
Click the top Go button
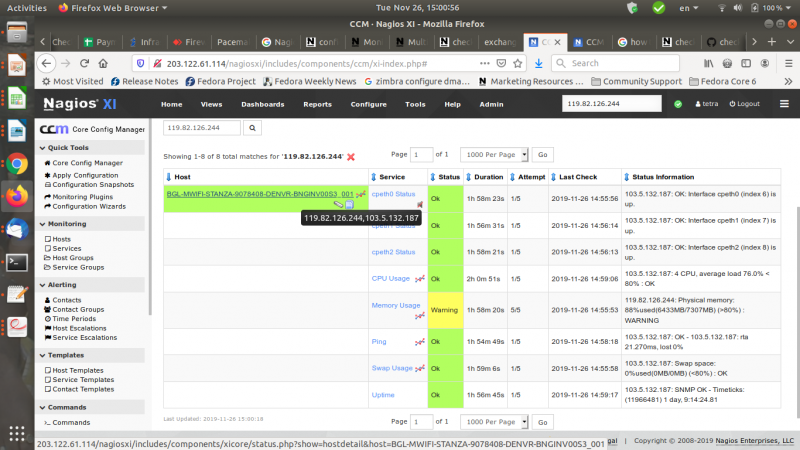[x=542, y=155]
